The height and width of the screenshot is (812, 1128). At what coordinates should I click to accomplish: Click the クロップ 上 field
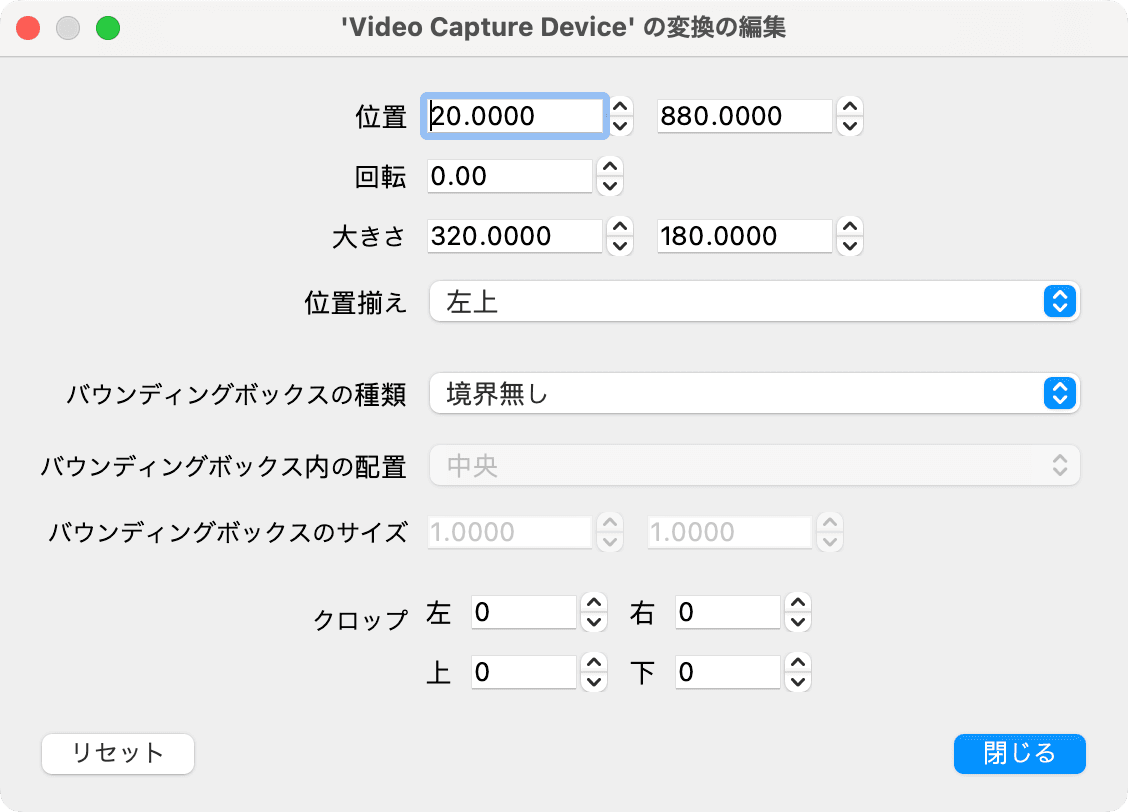524,672
